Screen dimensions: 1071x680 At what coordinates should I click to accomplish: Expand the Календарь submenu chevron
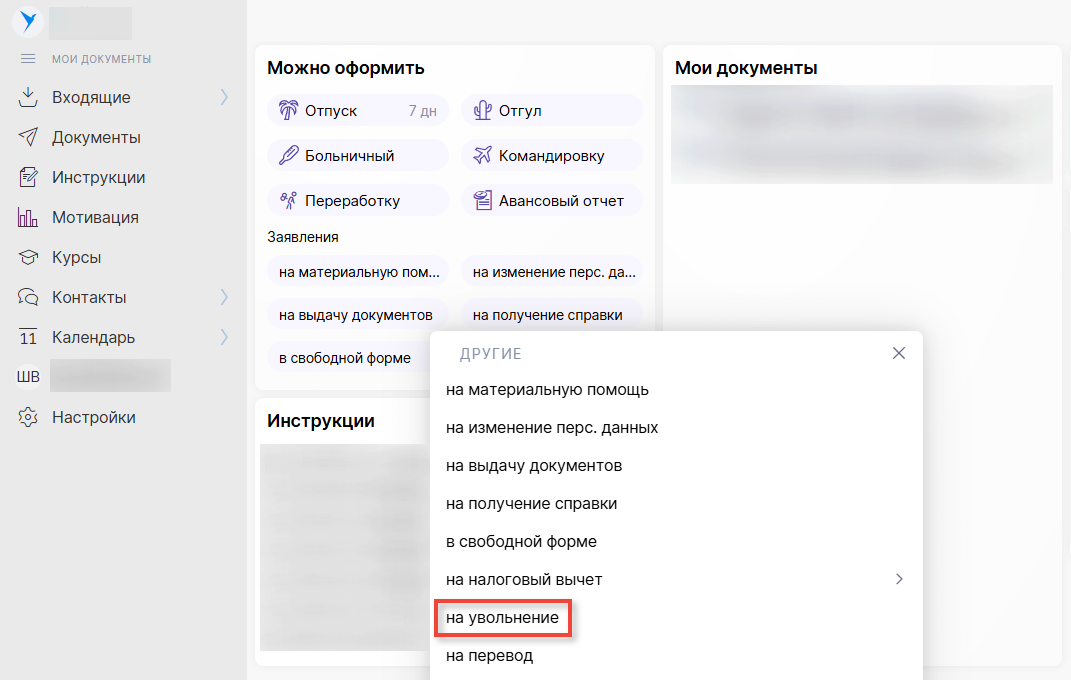224,337
